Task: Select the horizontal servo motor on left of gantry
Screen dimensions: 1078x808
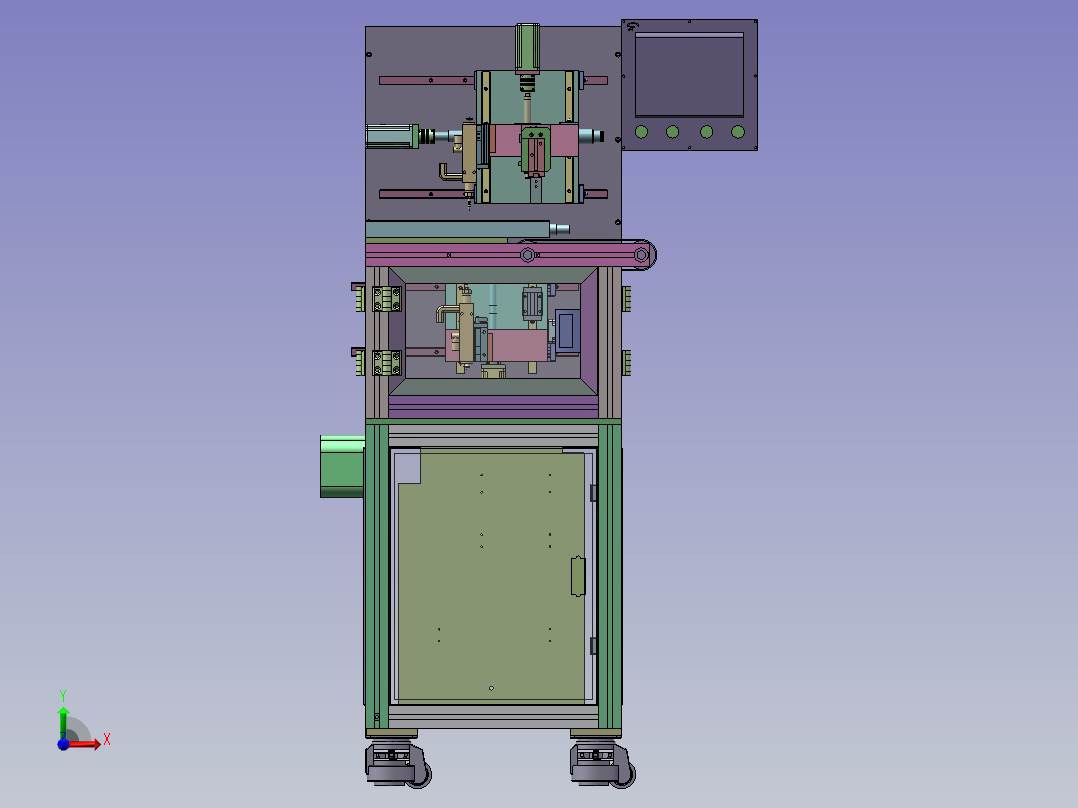Action: point(392,135)
